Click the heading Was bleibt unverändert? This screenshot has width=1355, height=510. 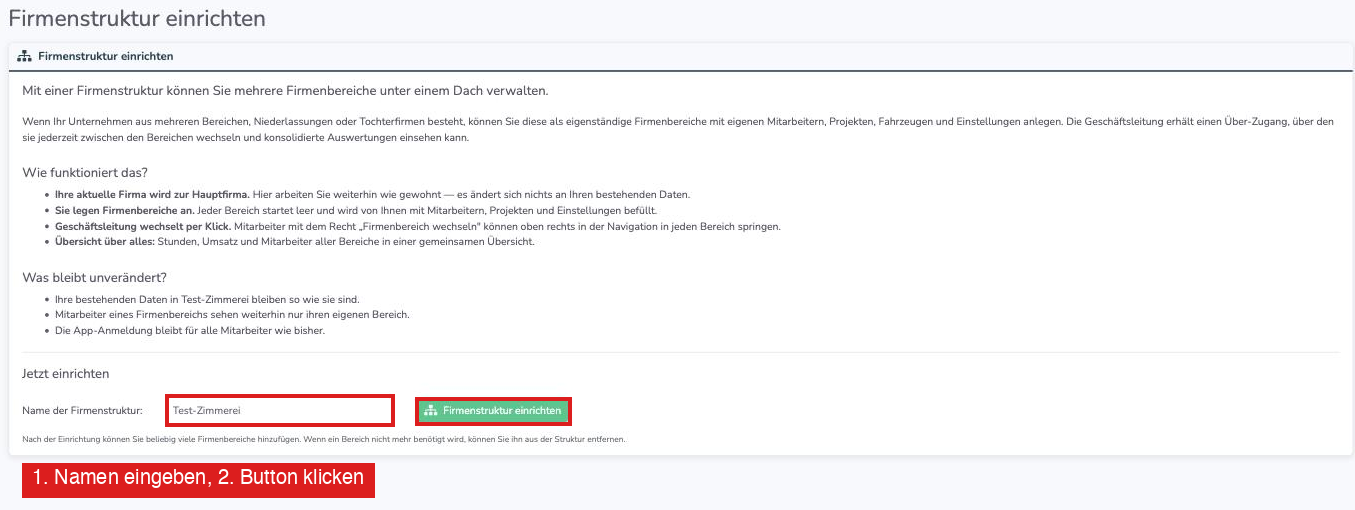[x=93, y=277]
